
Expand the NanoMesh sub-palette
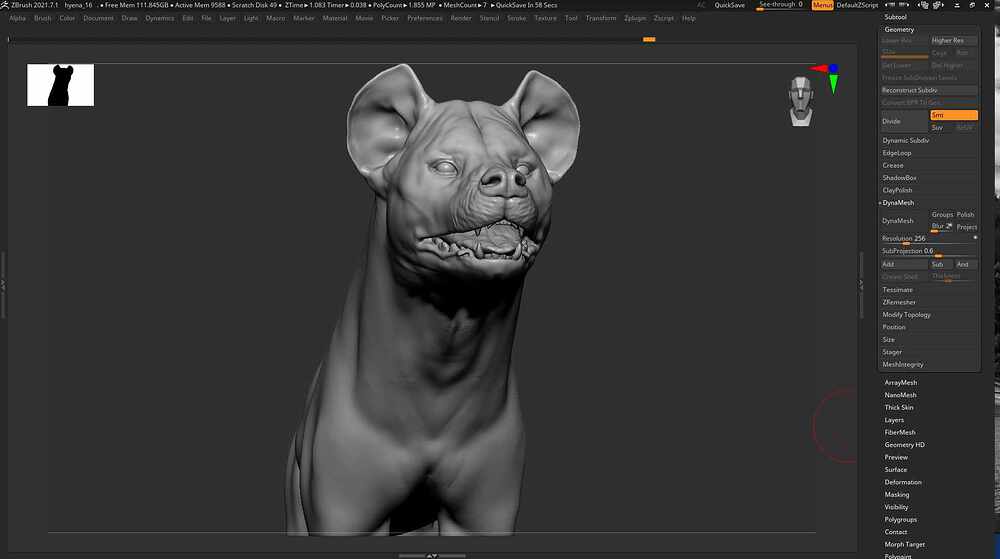901,395
